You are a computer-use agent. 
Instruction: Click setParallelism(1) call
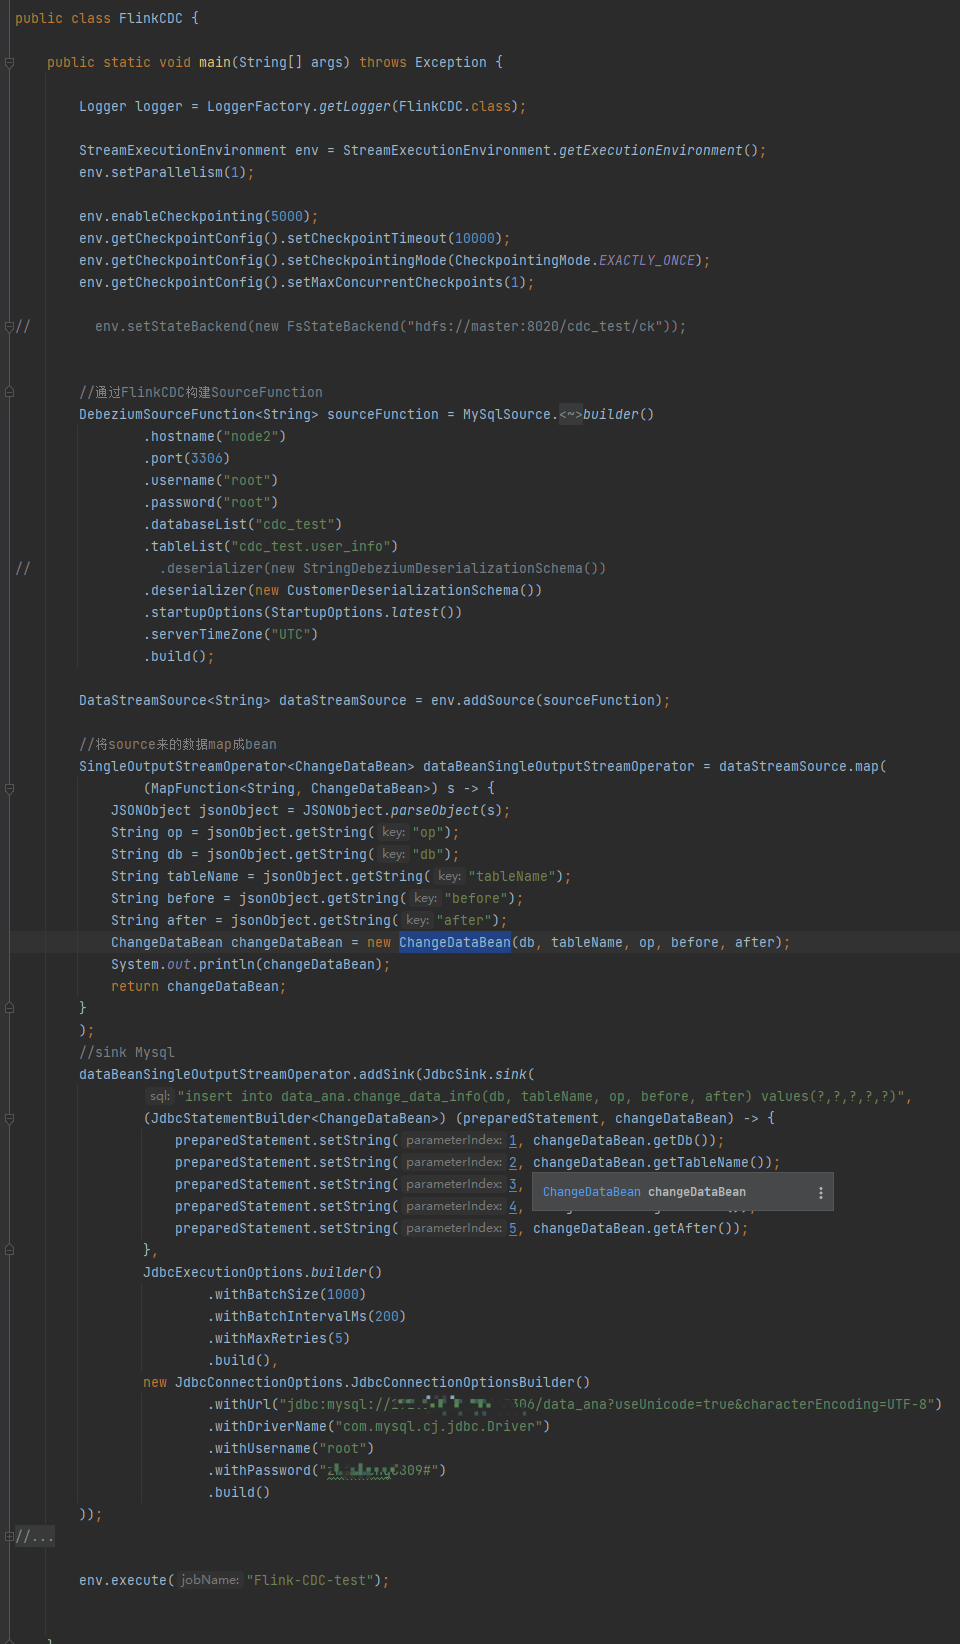point(179,172)
